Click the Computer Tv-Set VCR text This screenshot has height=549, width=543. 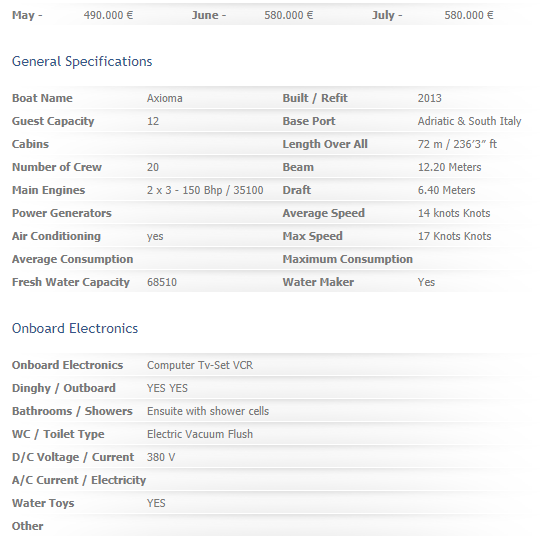[200, 365]
